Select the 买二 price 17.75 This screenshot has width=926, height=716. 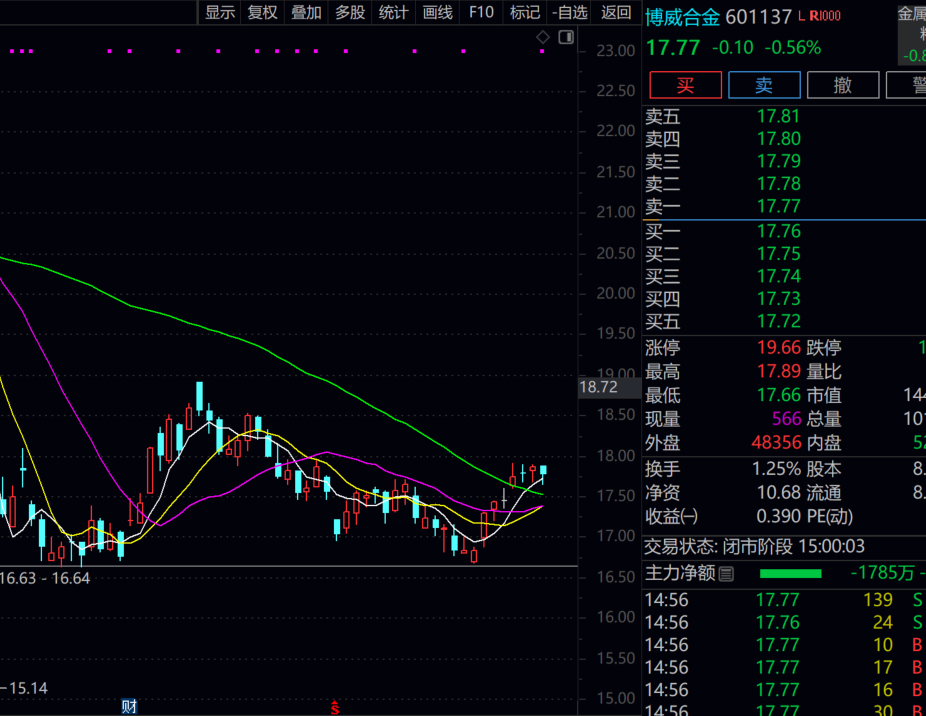coord(779,253)
